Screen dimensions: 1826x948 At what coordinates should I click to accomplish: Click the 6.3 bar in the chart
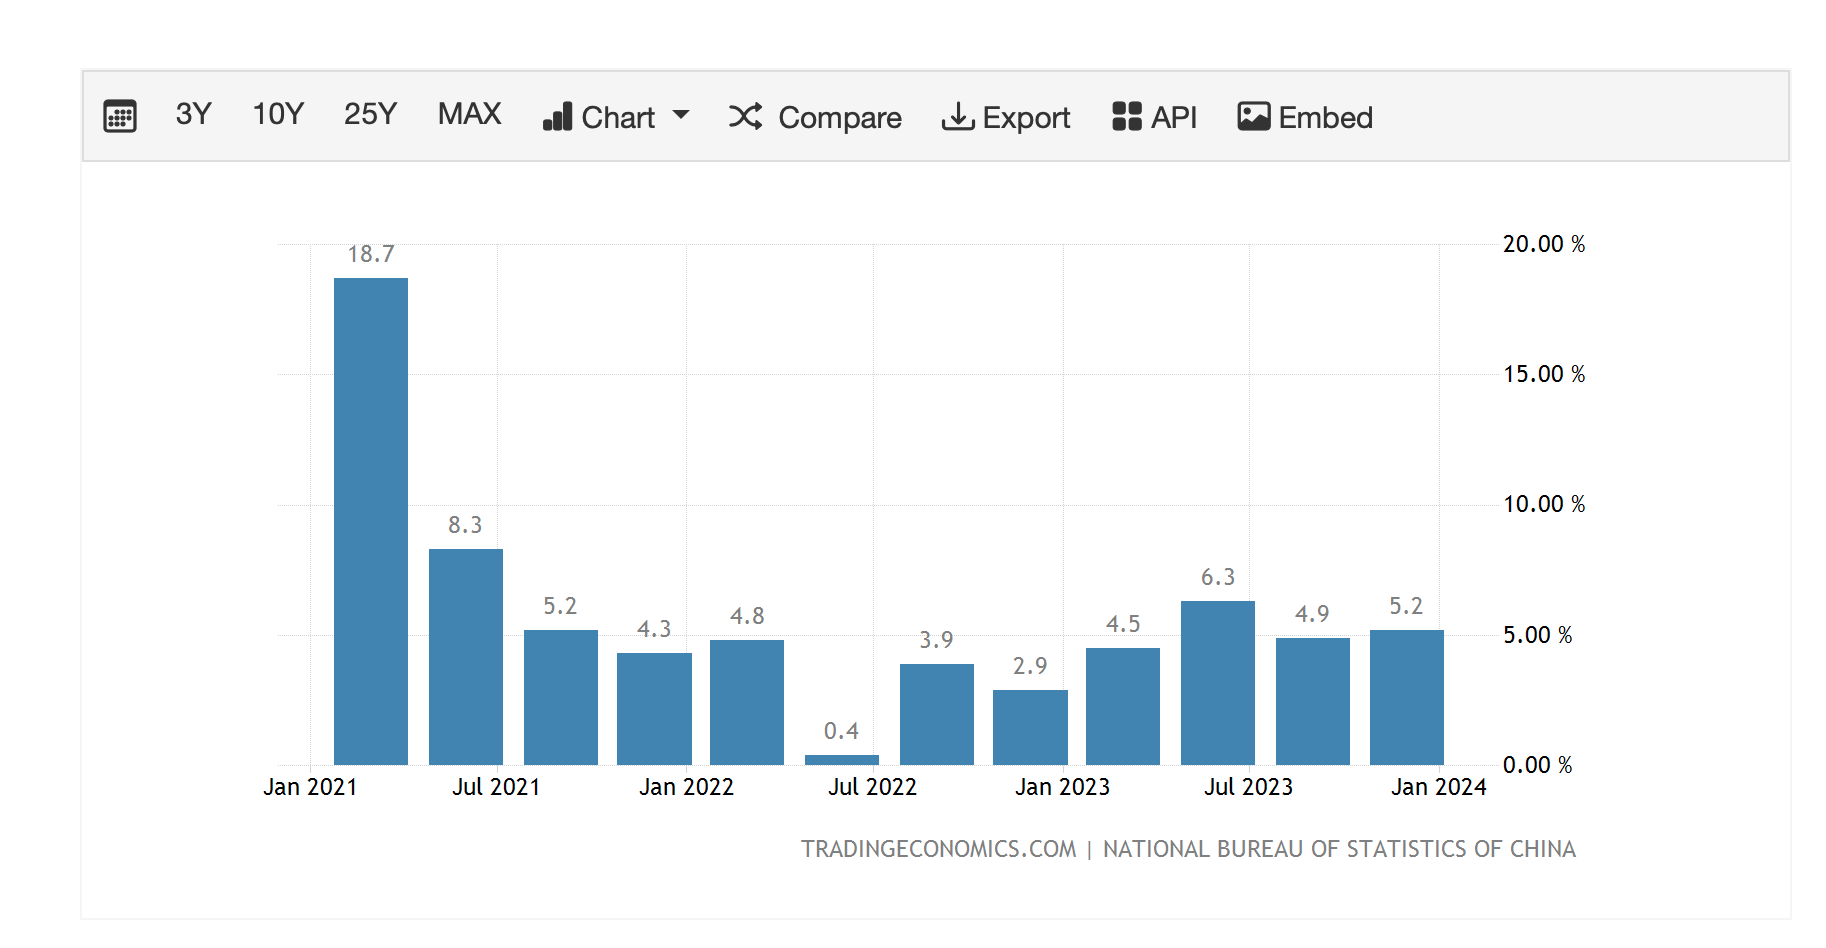pos(1218,683)
